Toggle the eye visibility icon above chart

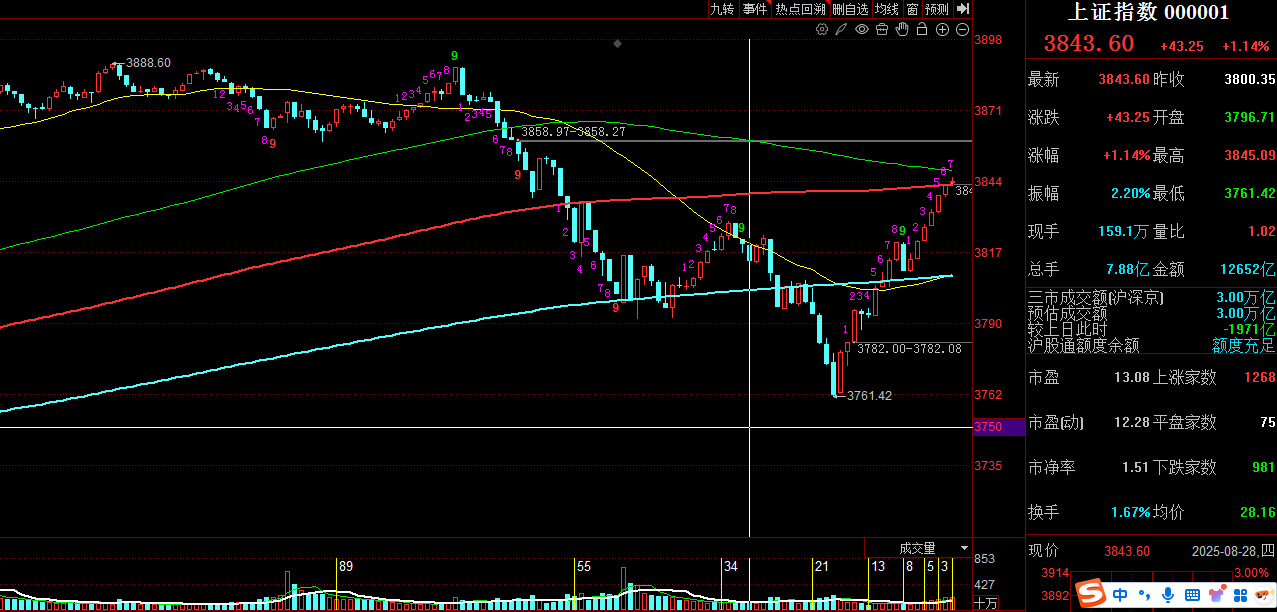coord(862,30)
